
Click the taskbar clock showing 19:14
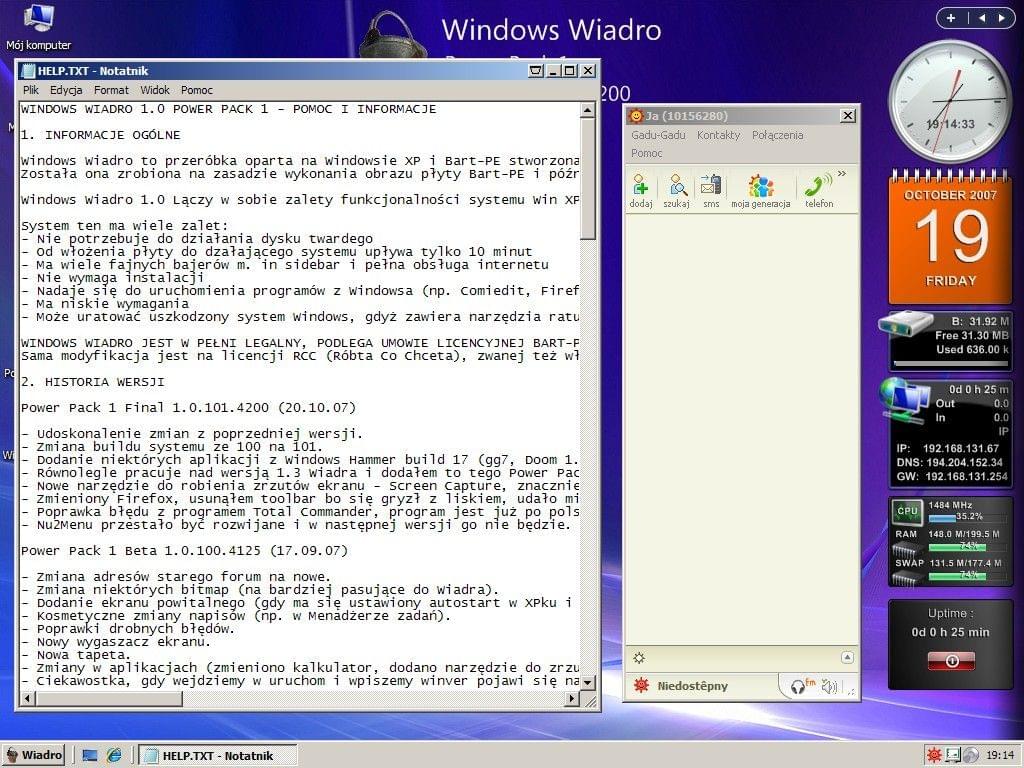click(x=1000, y=755)
